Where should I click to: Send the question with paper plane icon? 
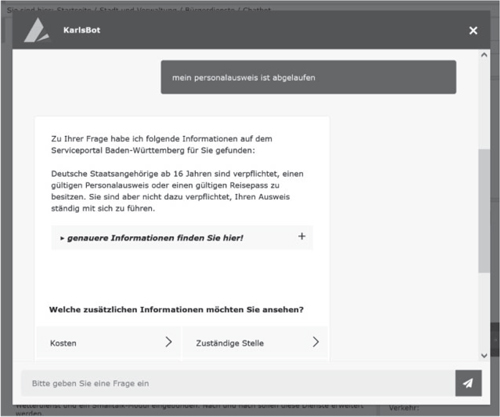(468, 383)
